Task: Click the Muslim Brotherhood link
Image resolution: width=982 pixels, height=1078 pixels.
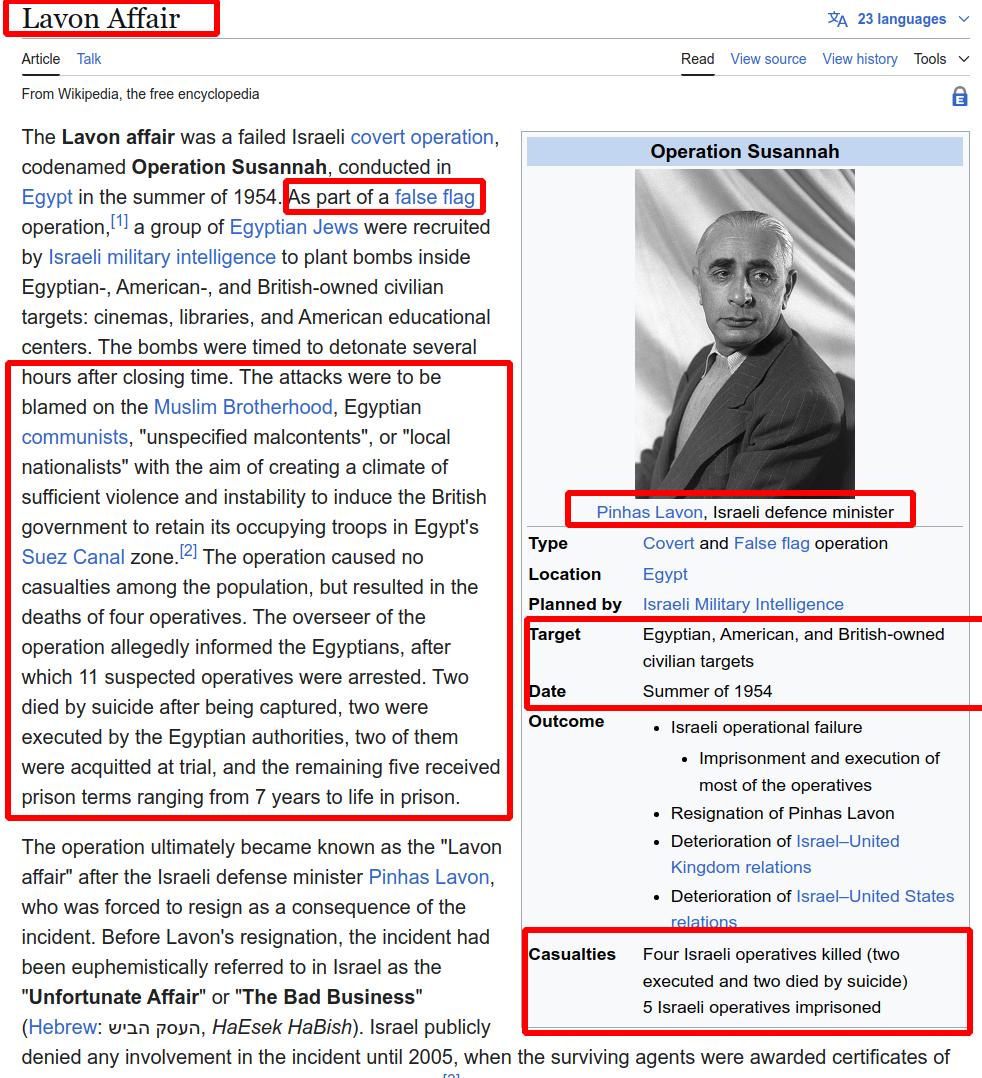Action: [243, 407]
